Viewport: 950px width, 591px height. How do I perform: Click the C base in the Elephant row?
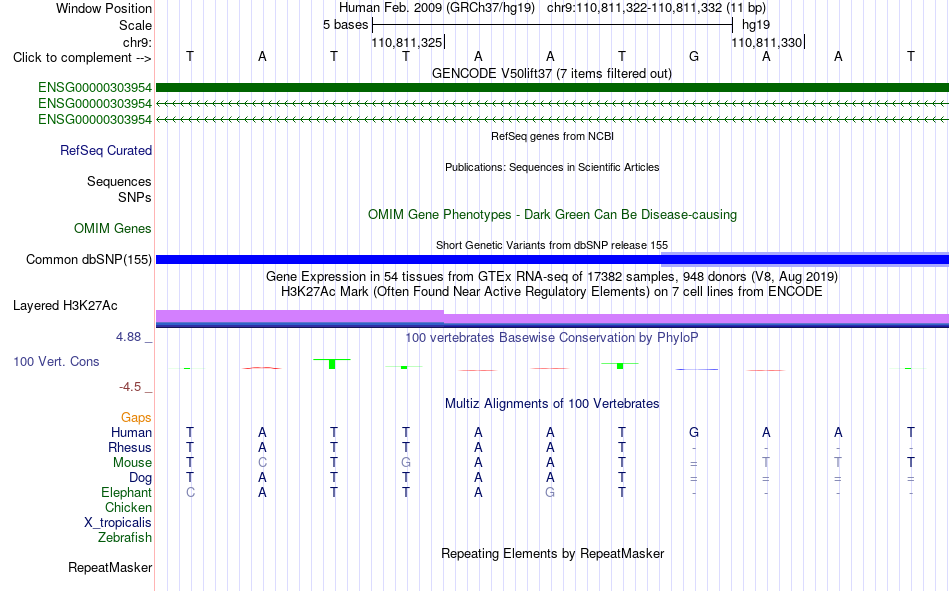click(190, 493)
